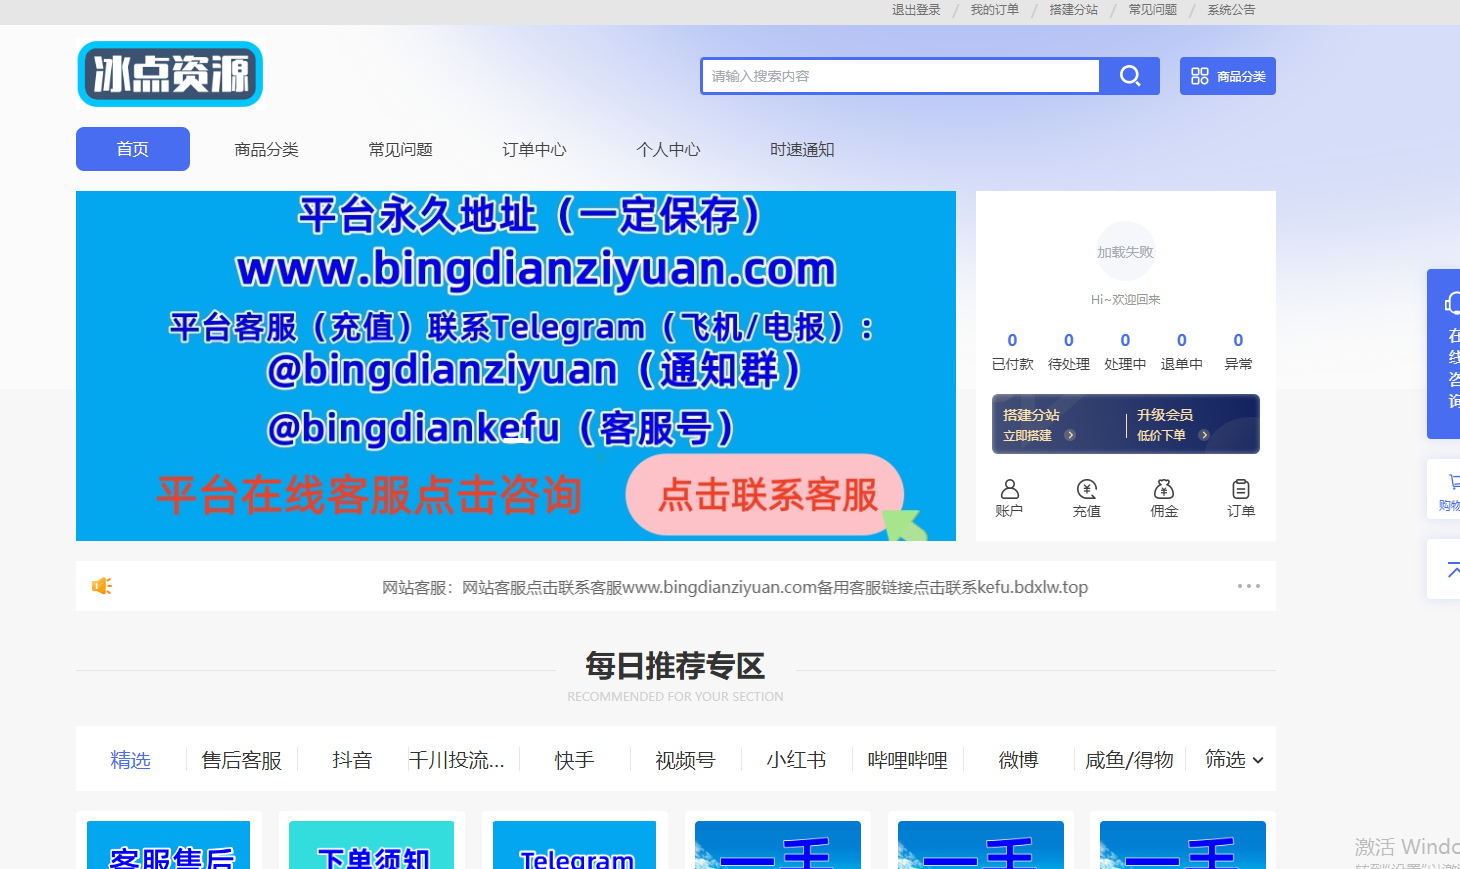This screenshot has width=1460, height=869.
Task: Expand the 筛选 filter dropdown
Action: (x=1234, y=759)
